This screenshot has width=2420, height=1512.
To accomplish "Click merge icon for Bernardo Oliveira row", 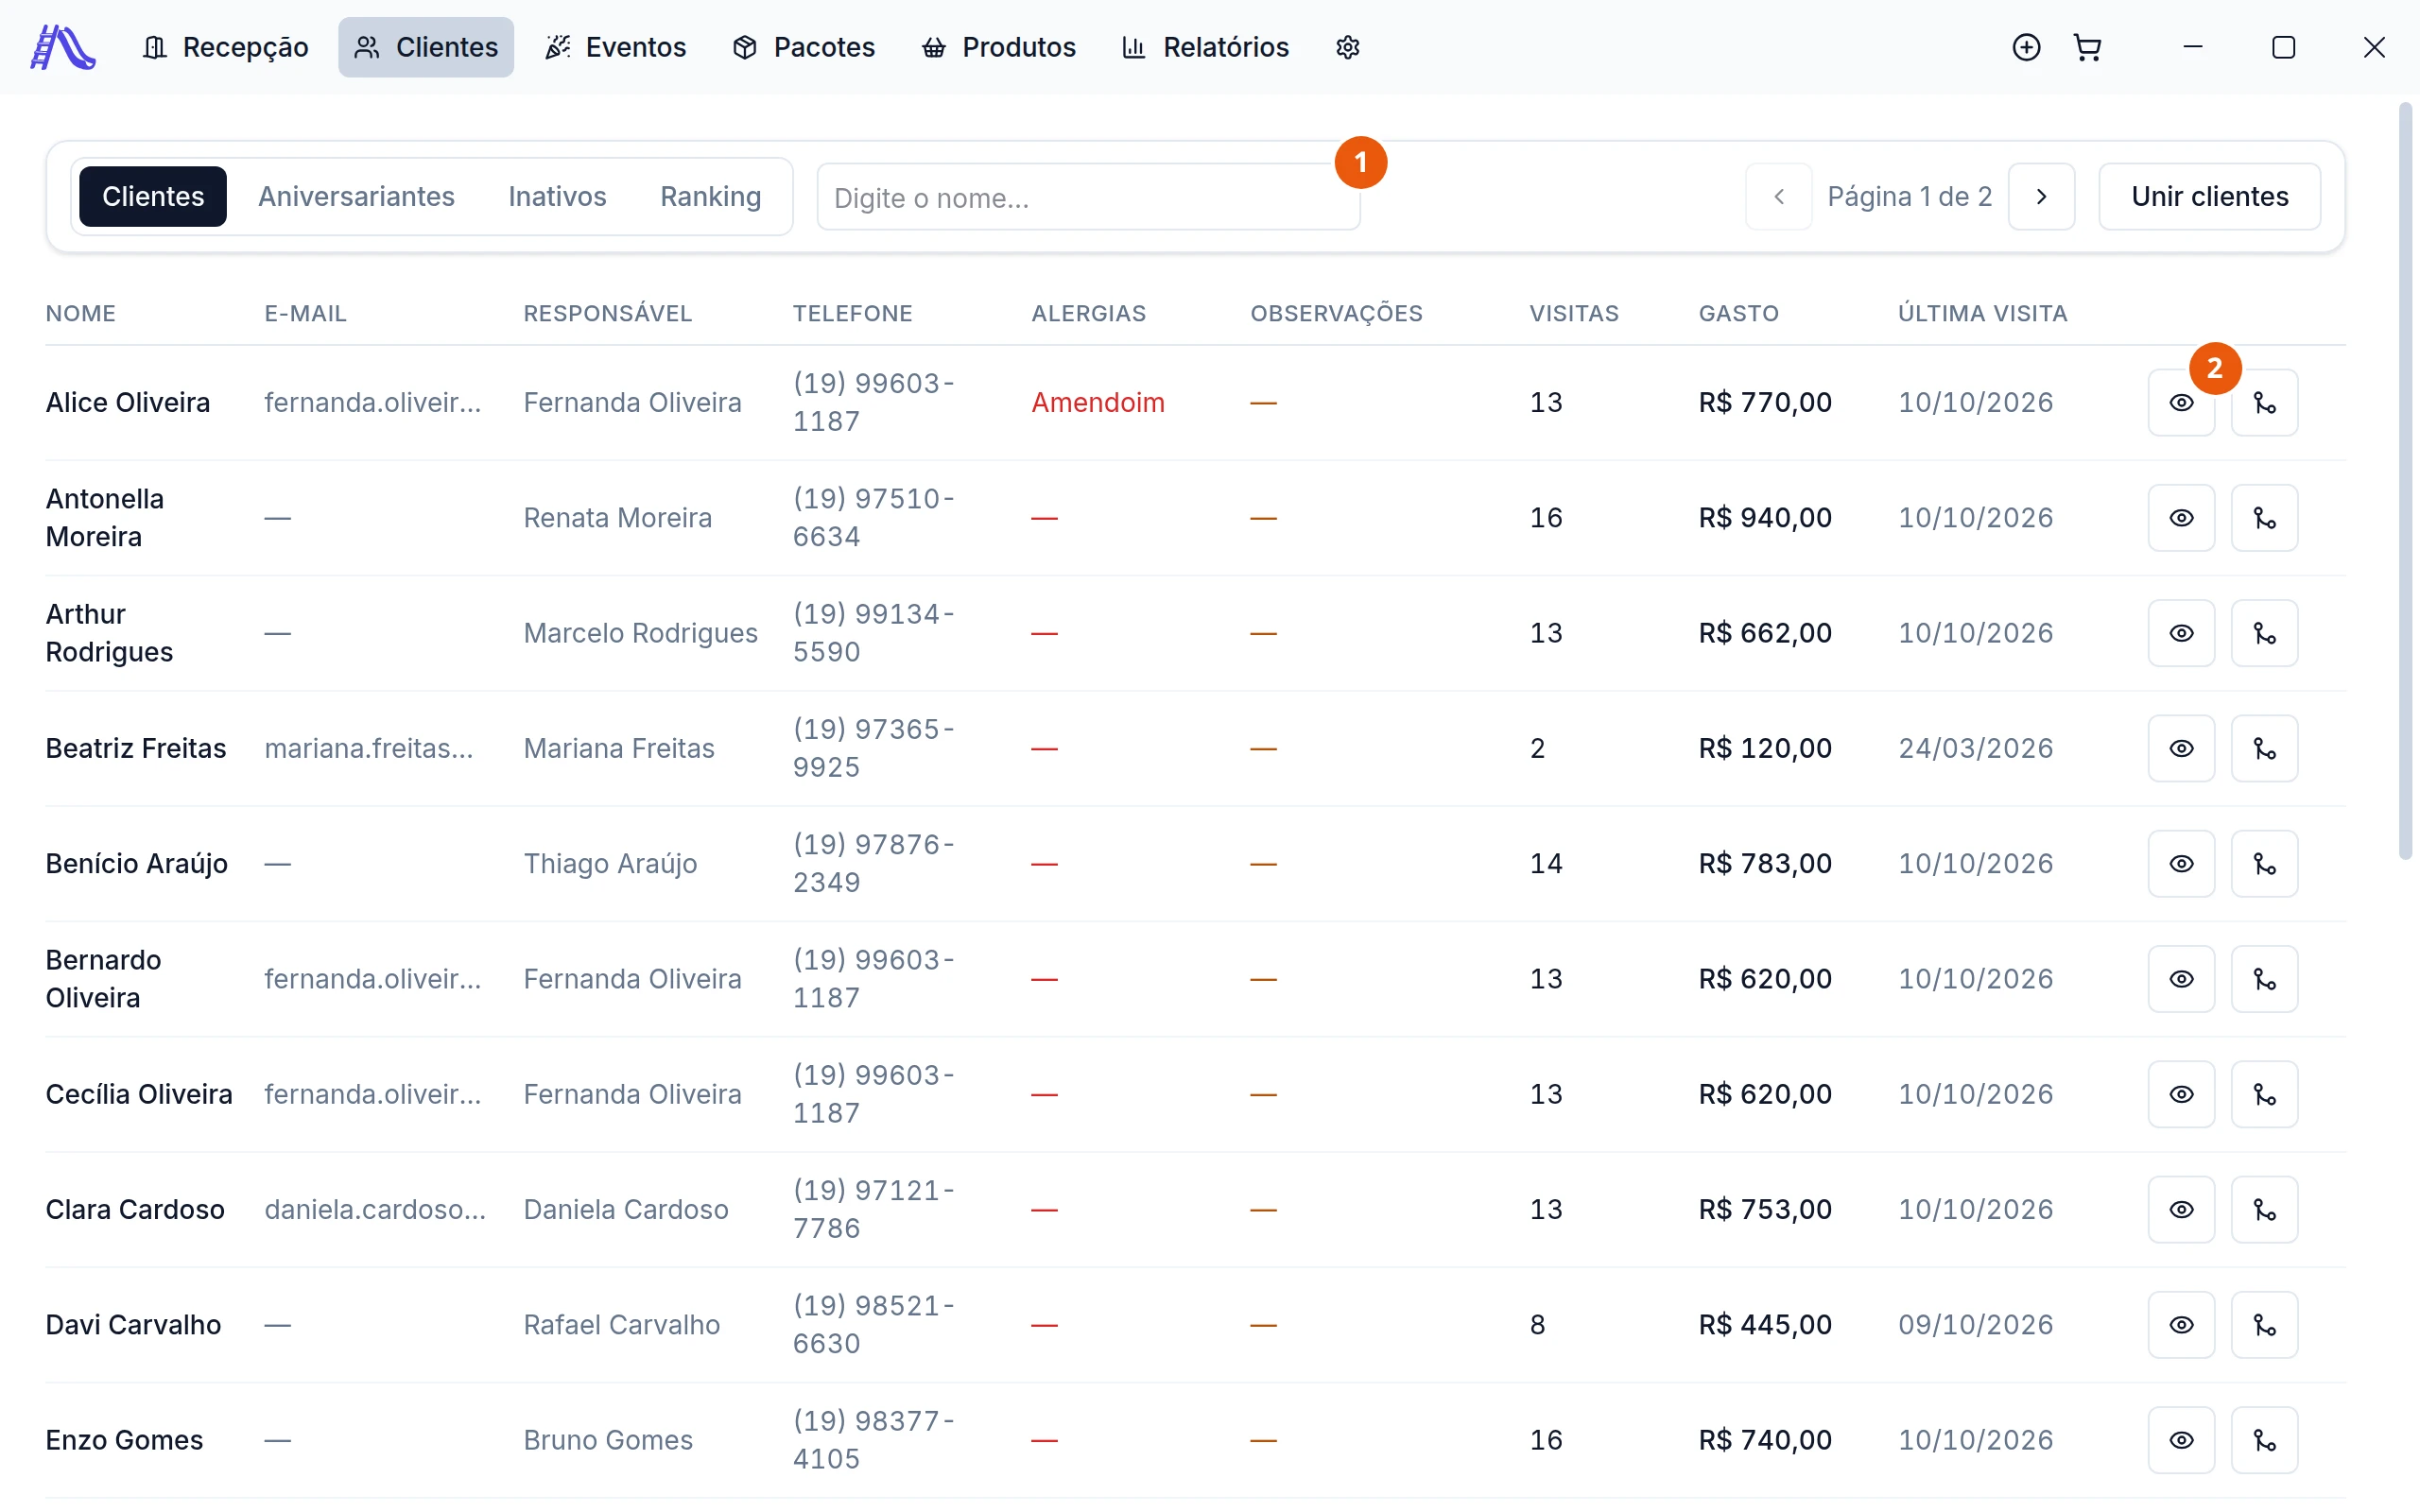I will click(2264, 979).
